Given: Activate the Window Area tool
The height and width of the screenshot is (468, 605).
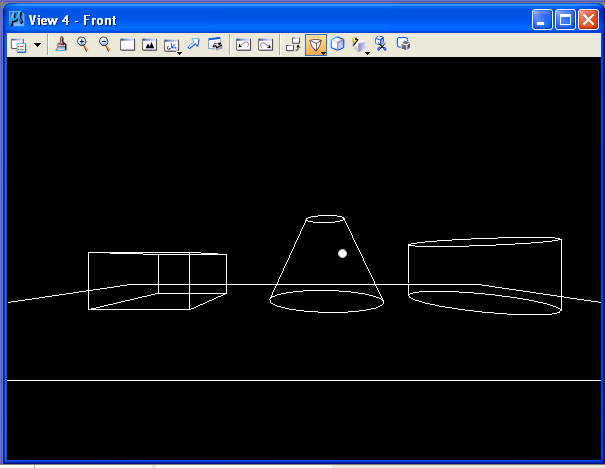Looking at the screenshot, I should pos(127,45).
